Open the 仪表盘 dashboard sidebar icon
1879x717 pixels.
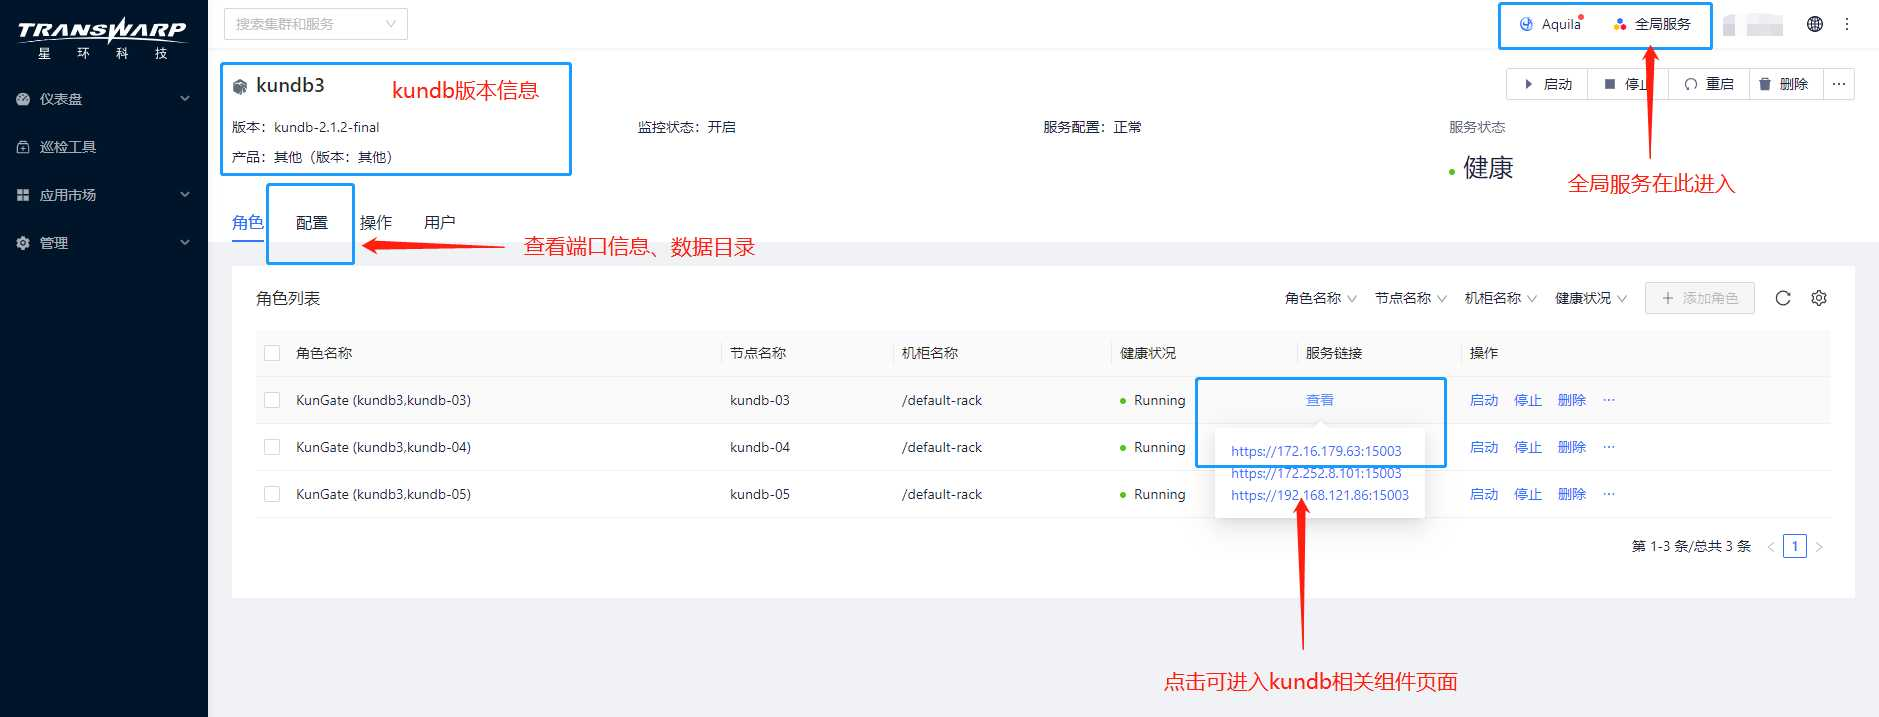click(23, 99)
